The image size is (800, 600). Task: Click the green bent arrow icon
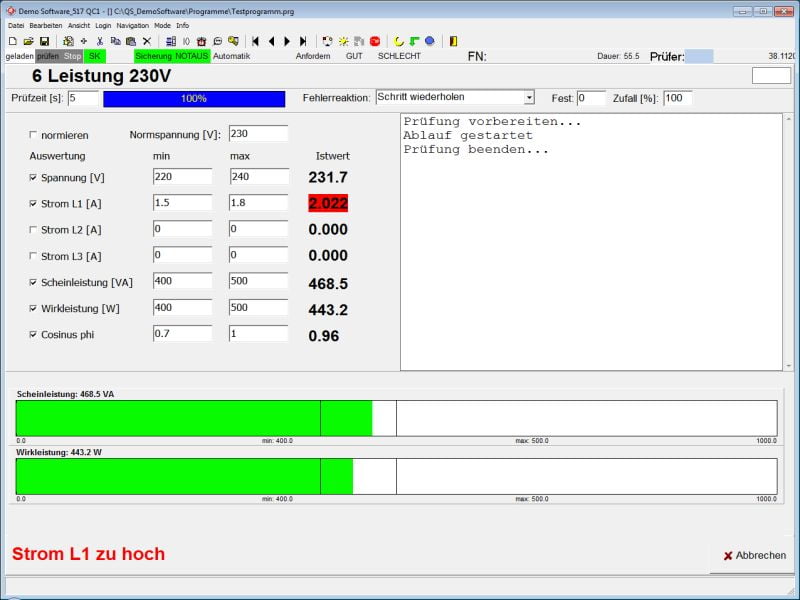coord(414,41)
